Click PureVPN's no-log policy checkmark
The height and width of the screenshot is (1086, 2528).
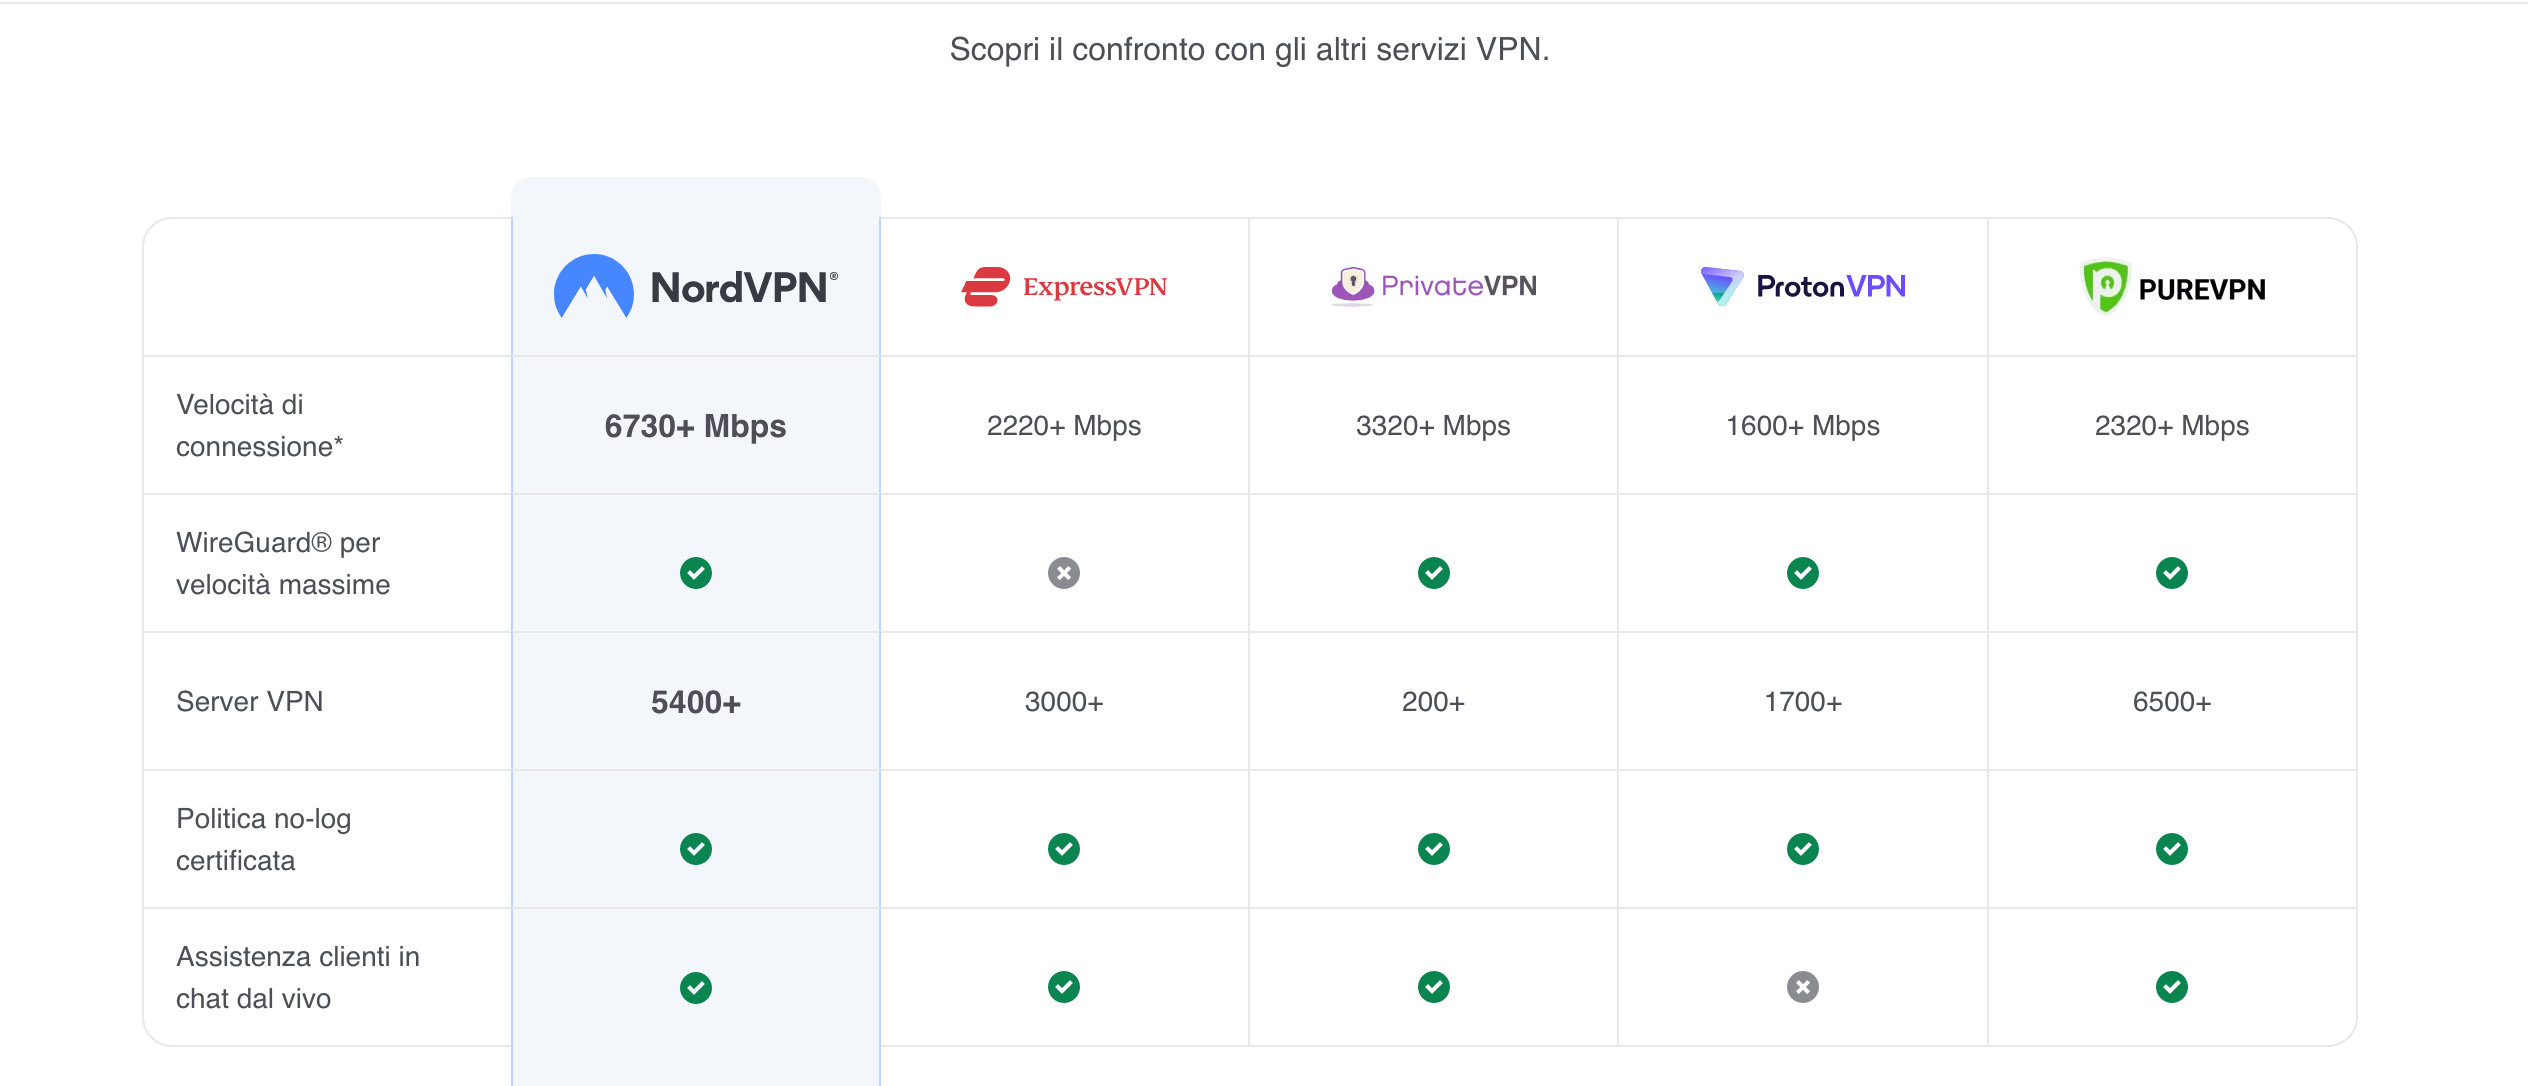click(2172, 849)
